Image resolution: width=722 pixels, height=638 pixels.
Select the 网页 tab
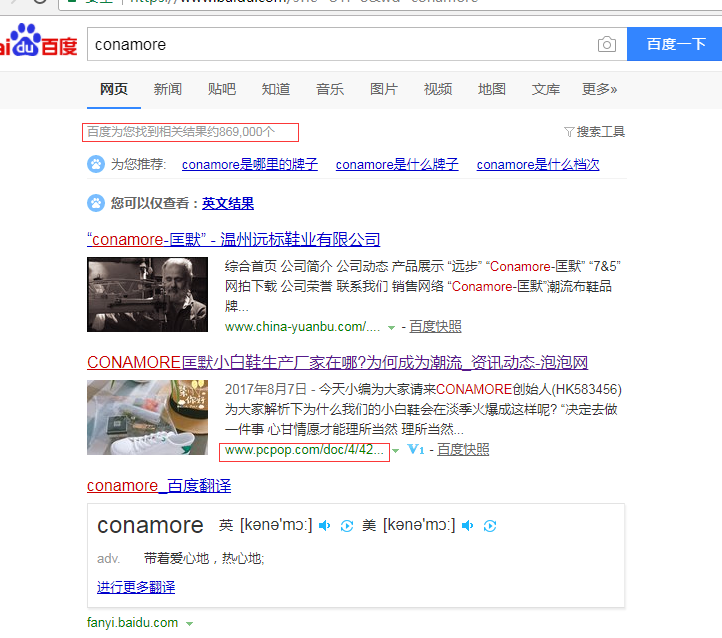coord(114,89)
